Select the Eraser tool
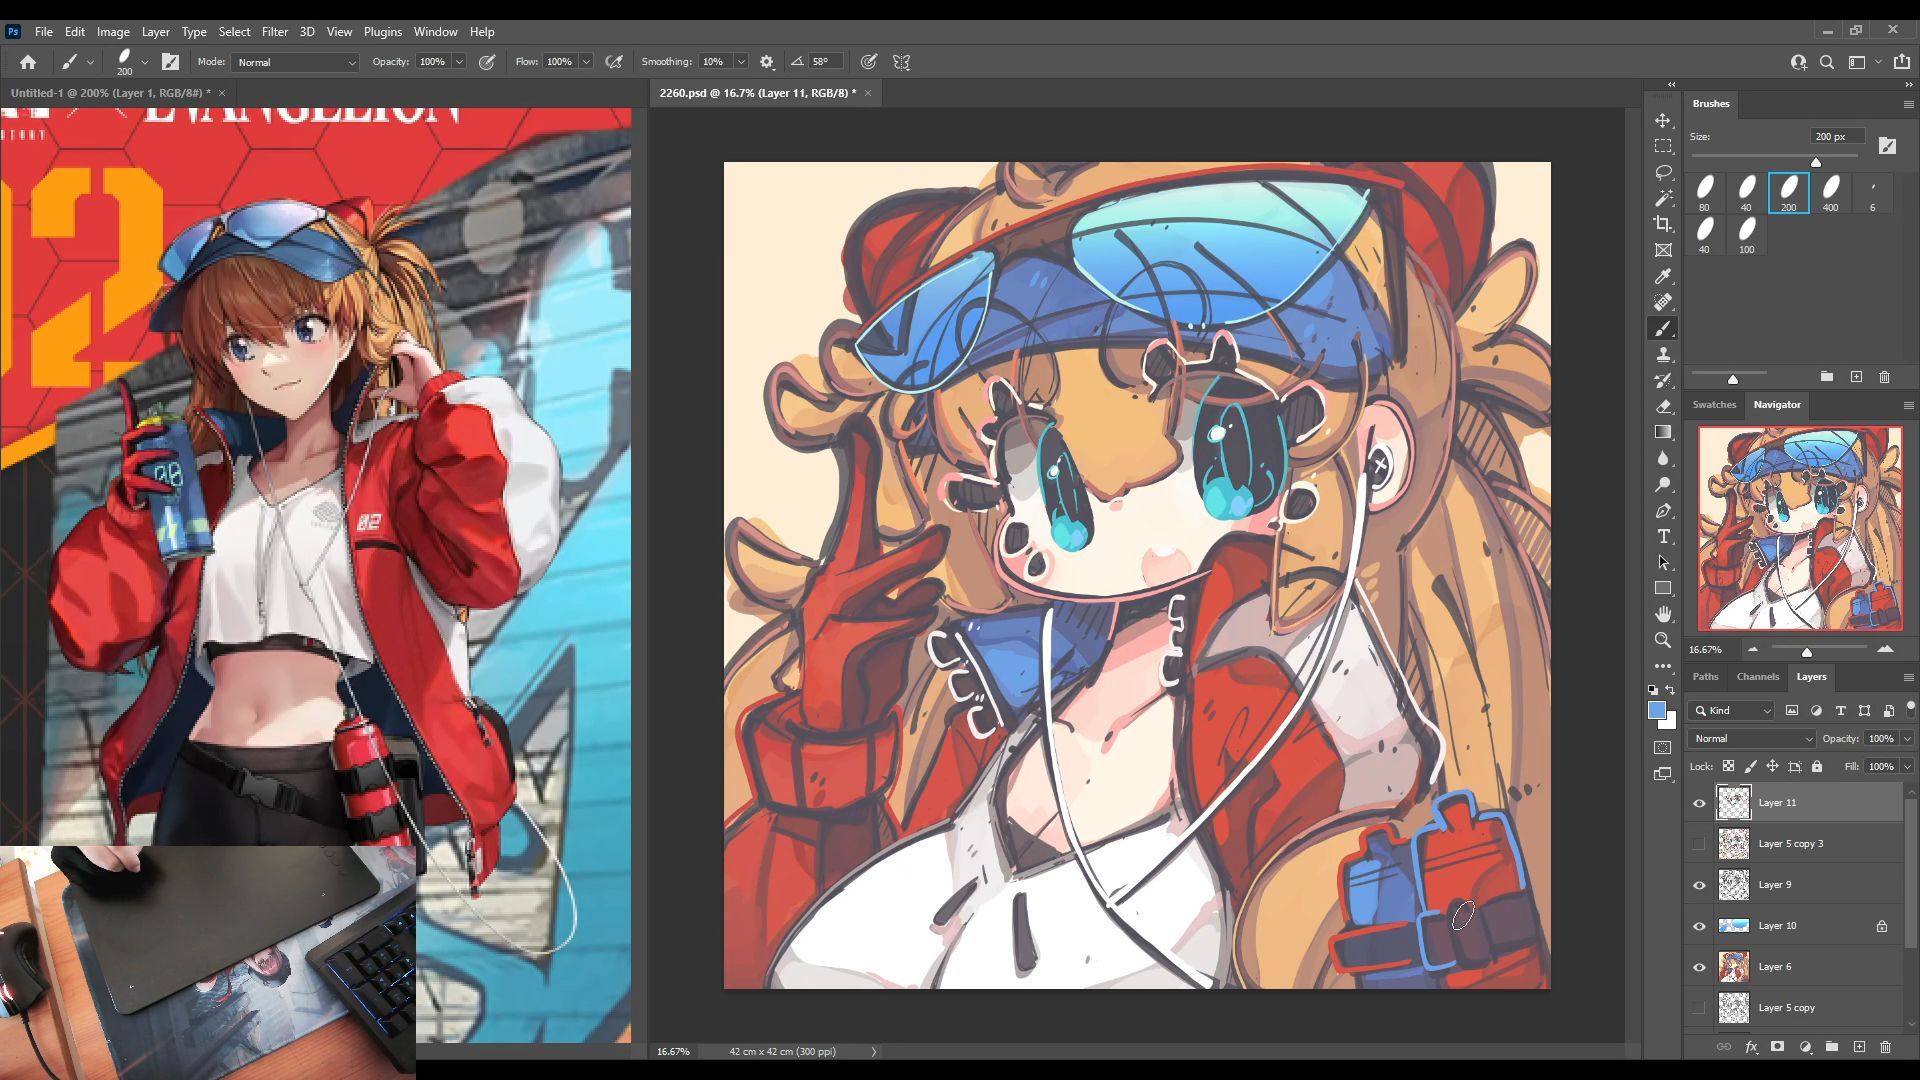1920x1080 pixels. point(1663,406)
